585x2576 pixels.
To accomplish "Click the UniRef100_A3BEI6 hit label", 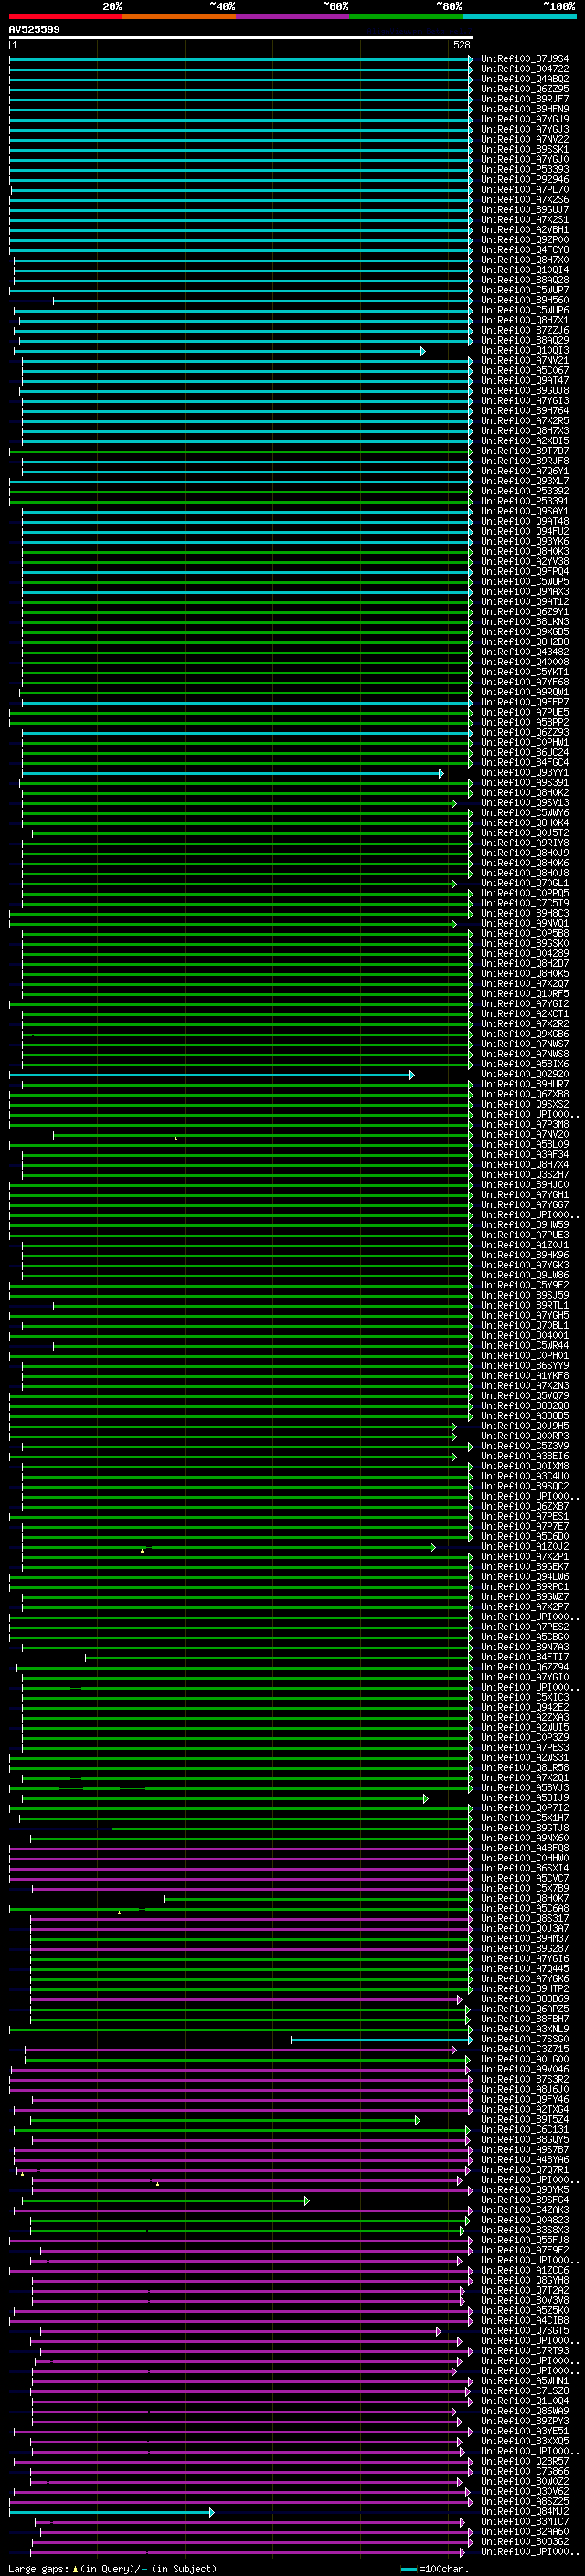I will [525, 1456].
